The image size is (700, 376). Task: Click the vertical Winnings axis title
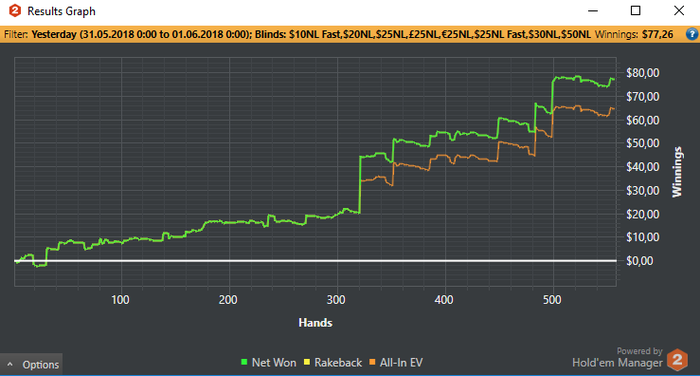[x=677, y=172]
